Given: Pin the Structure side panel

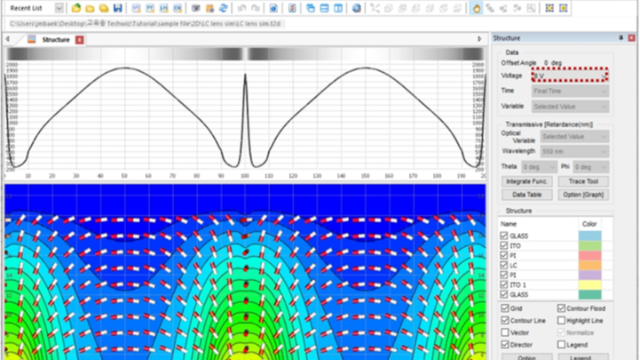Looking at the screenshot, I should click(x=621, y=38).
